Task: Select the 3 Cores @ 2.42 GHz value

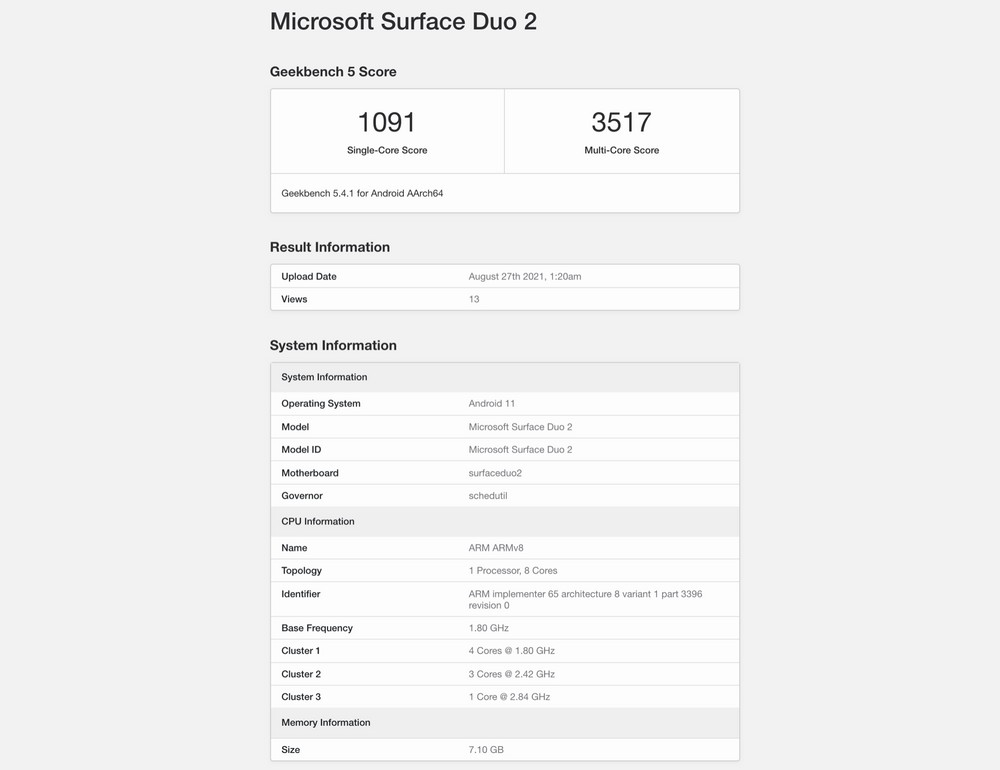Action: (511, 674)
